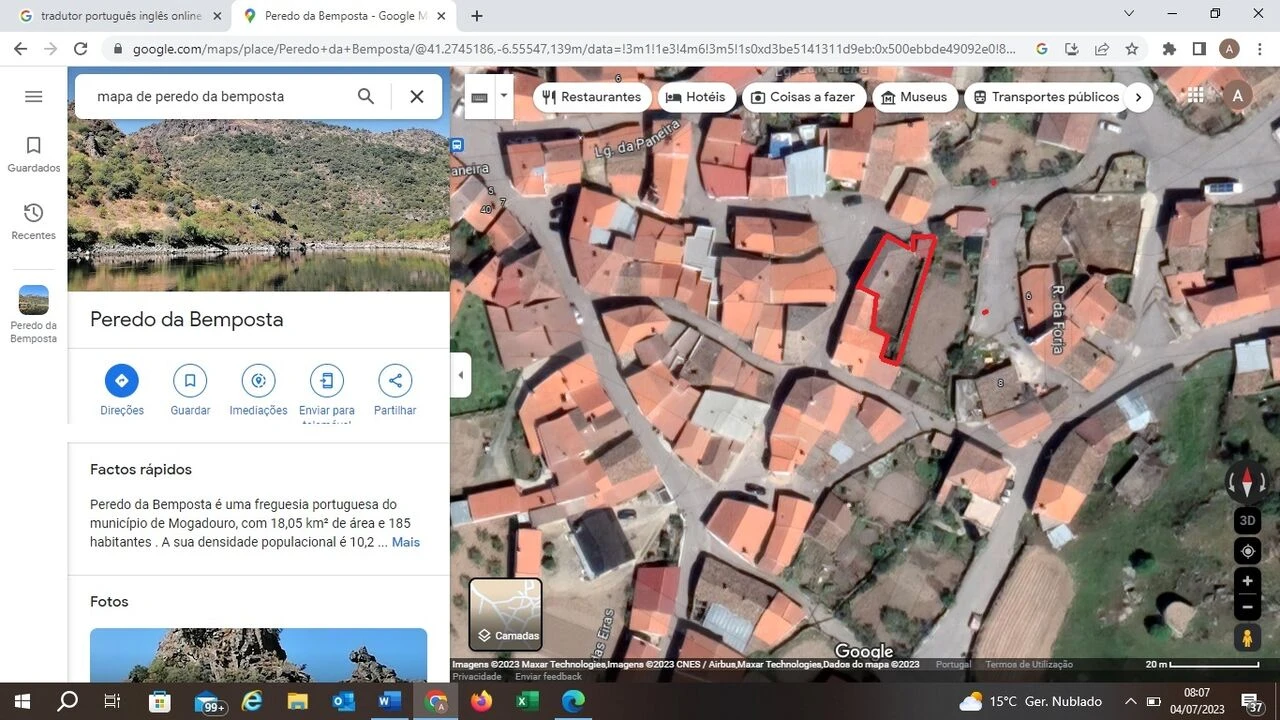Click the Direções icon for Peredo da Bemposta

[x=121, y=381]
